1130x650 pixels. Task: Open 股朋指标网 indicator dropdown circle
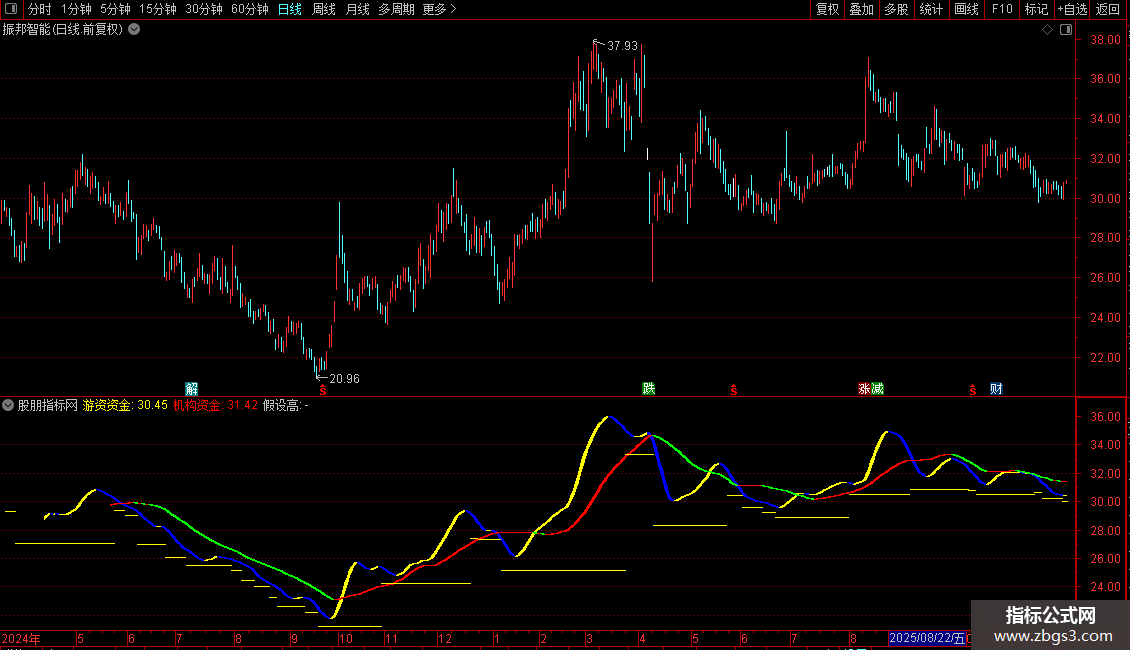[8, 405]
